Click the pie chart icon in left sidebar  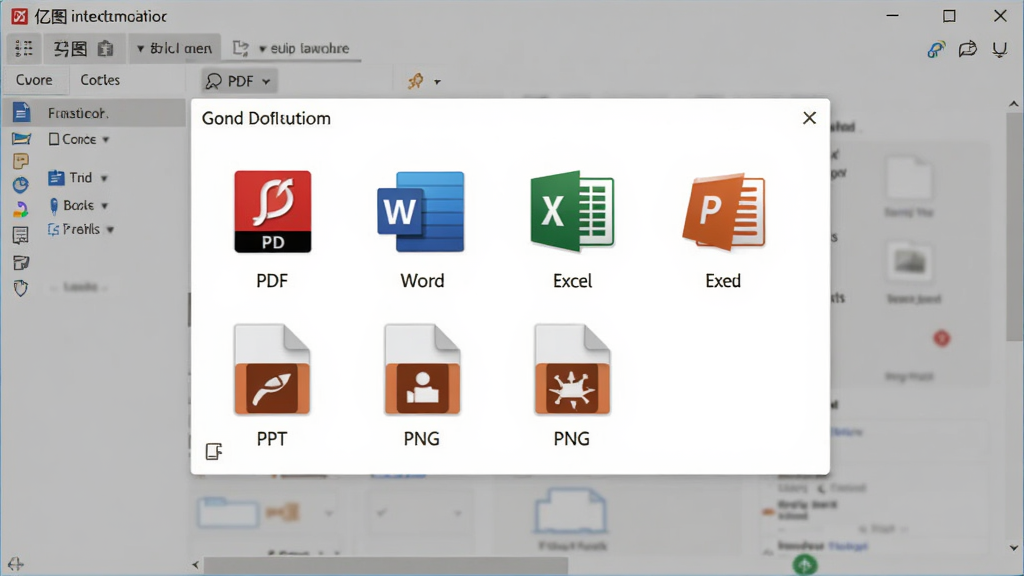tap(21, 185)
